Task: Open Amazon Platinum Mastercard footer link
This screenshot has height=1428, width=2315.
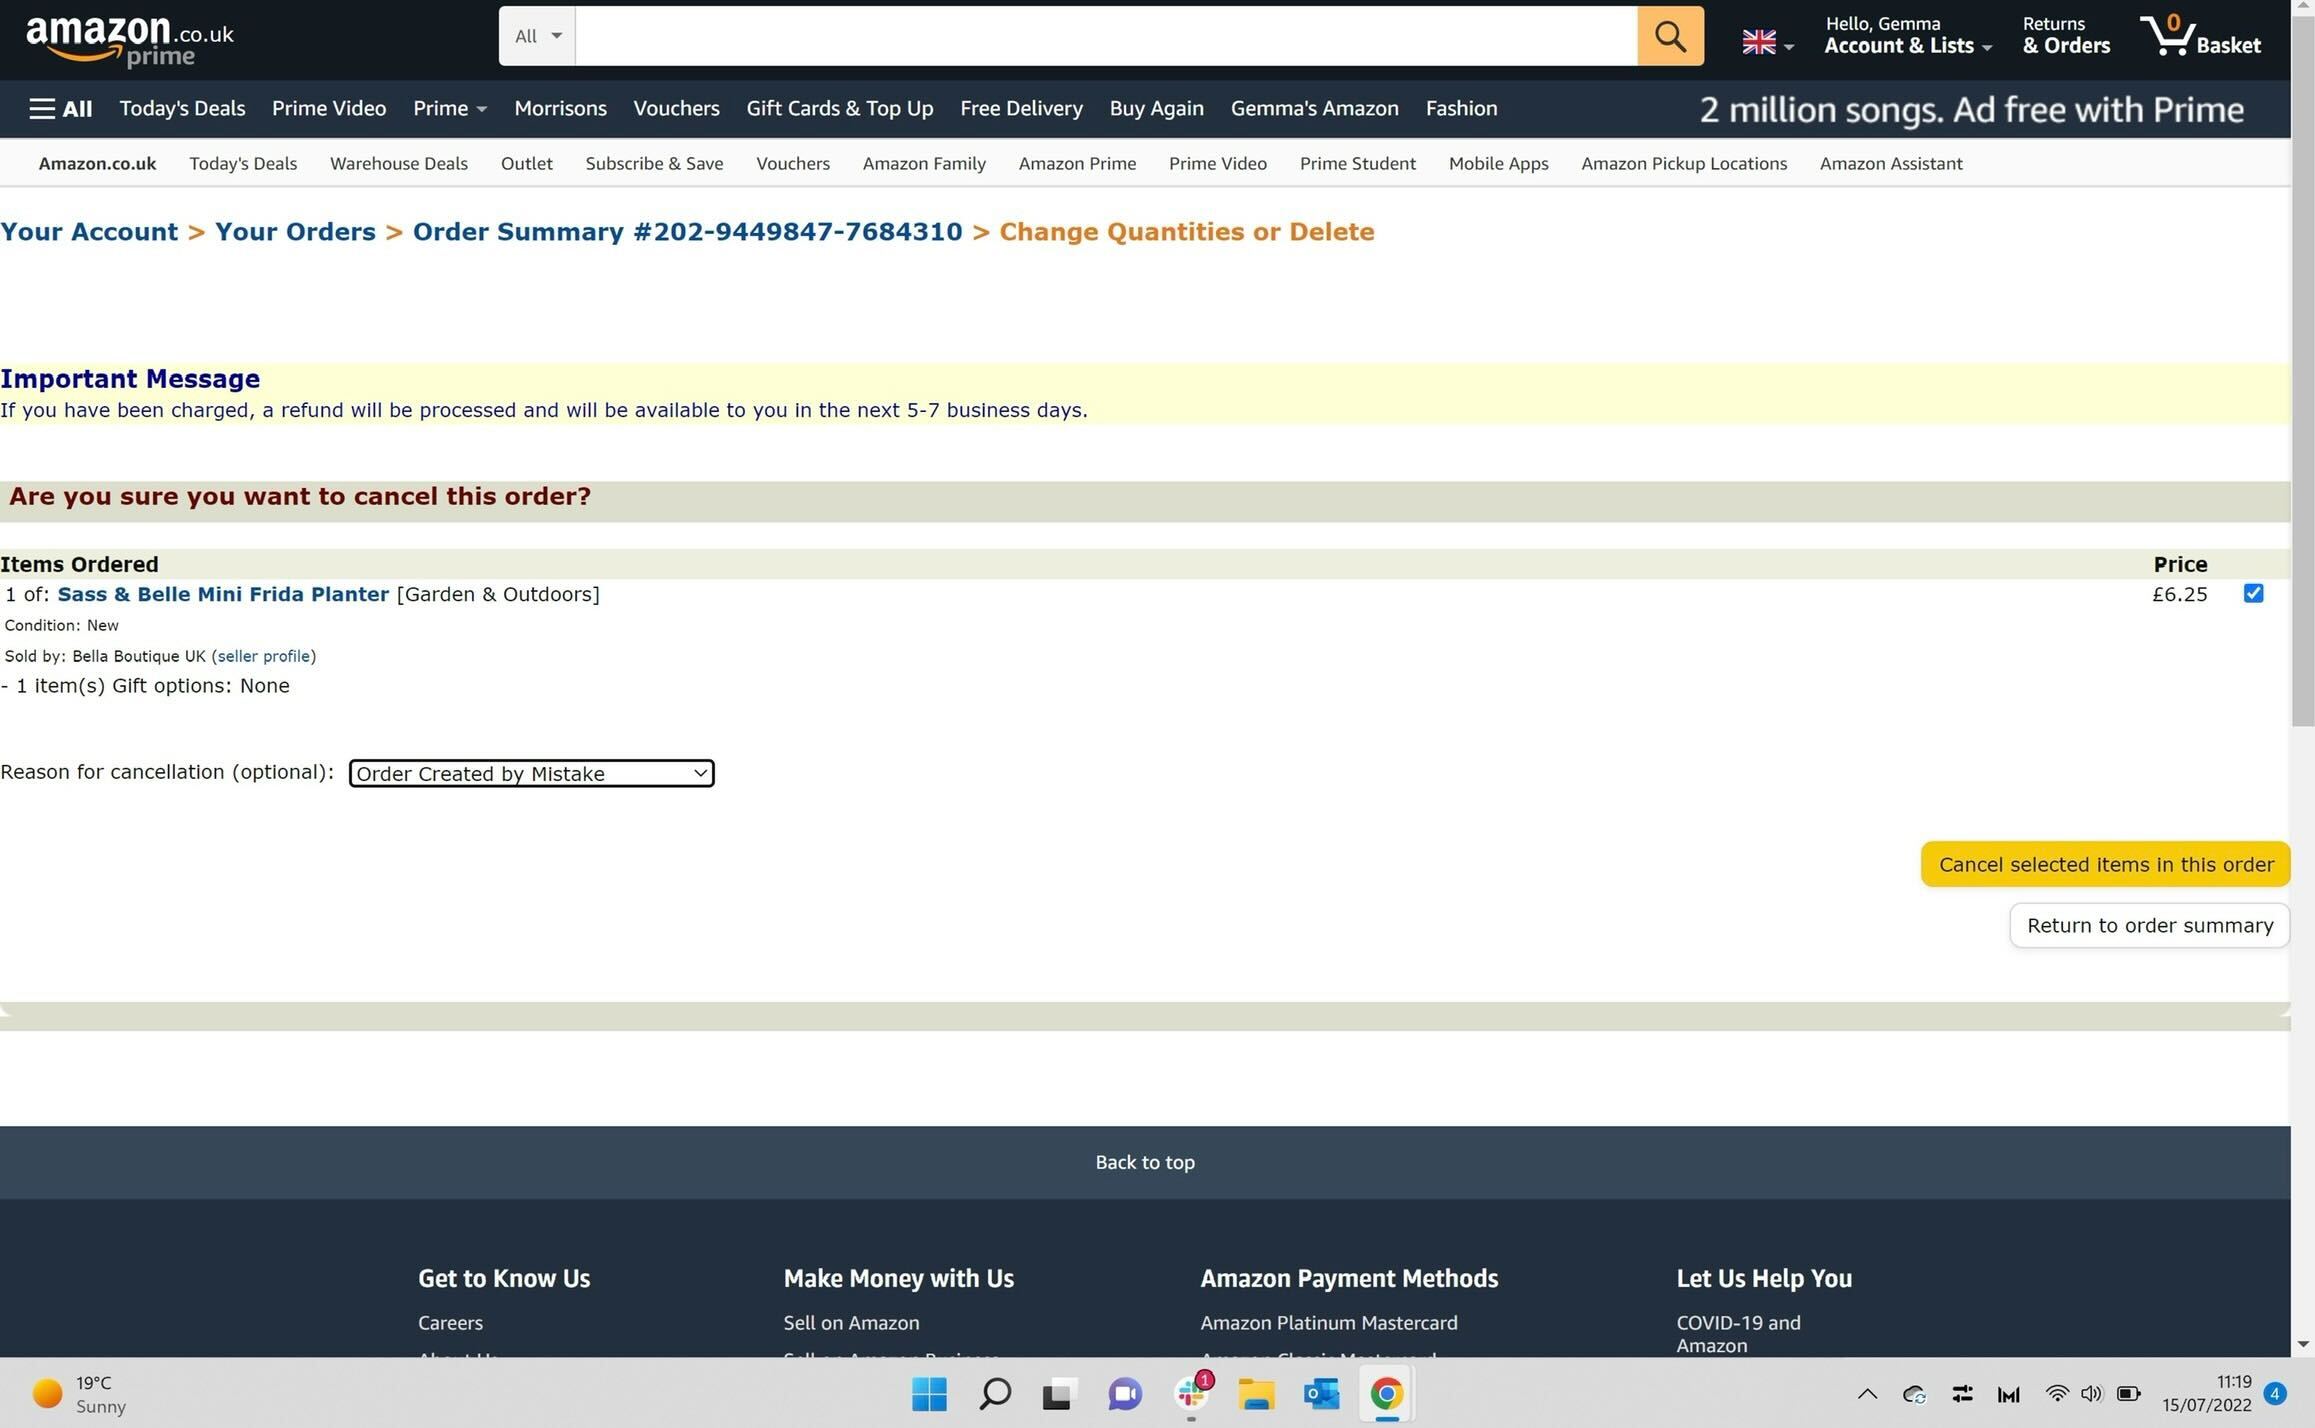Action: [1329, 1323]
